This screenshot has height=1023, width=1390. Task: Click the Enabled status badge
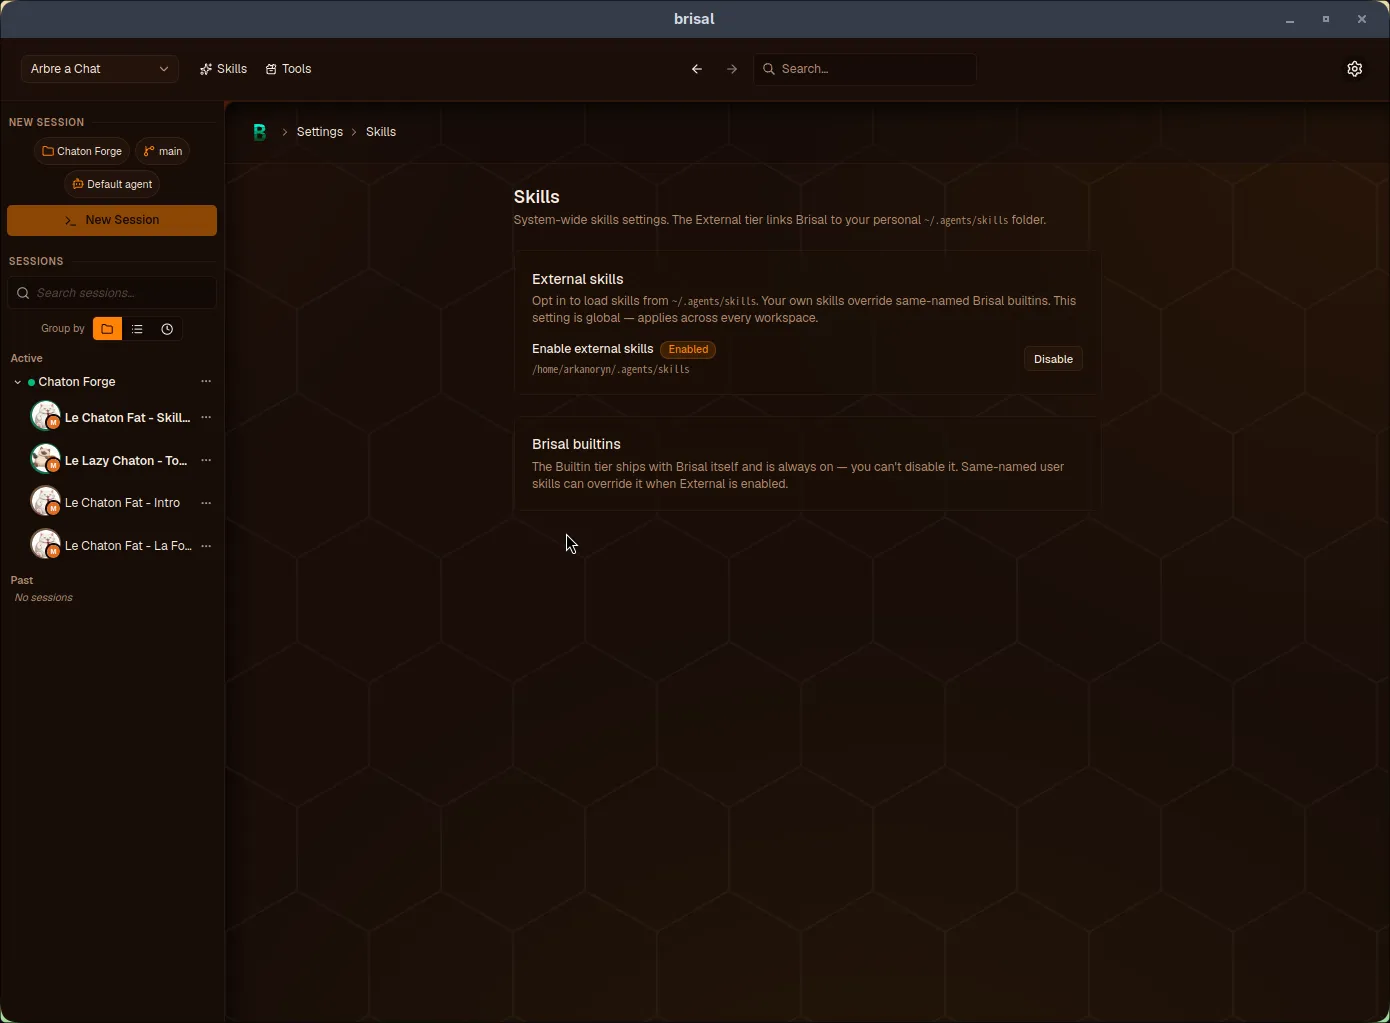(688, 350)
